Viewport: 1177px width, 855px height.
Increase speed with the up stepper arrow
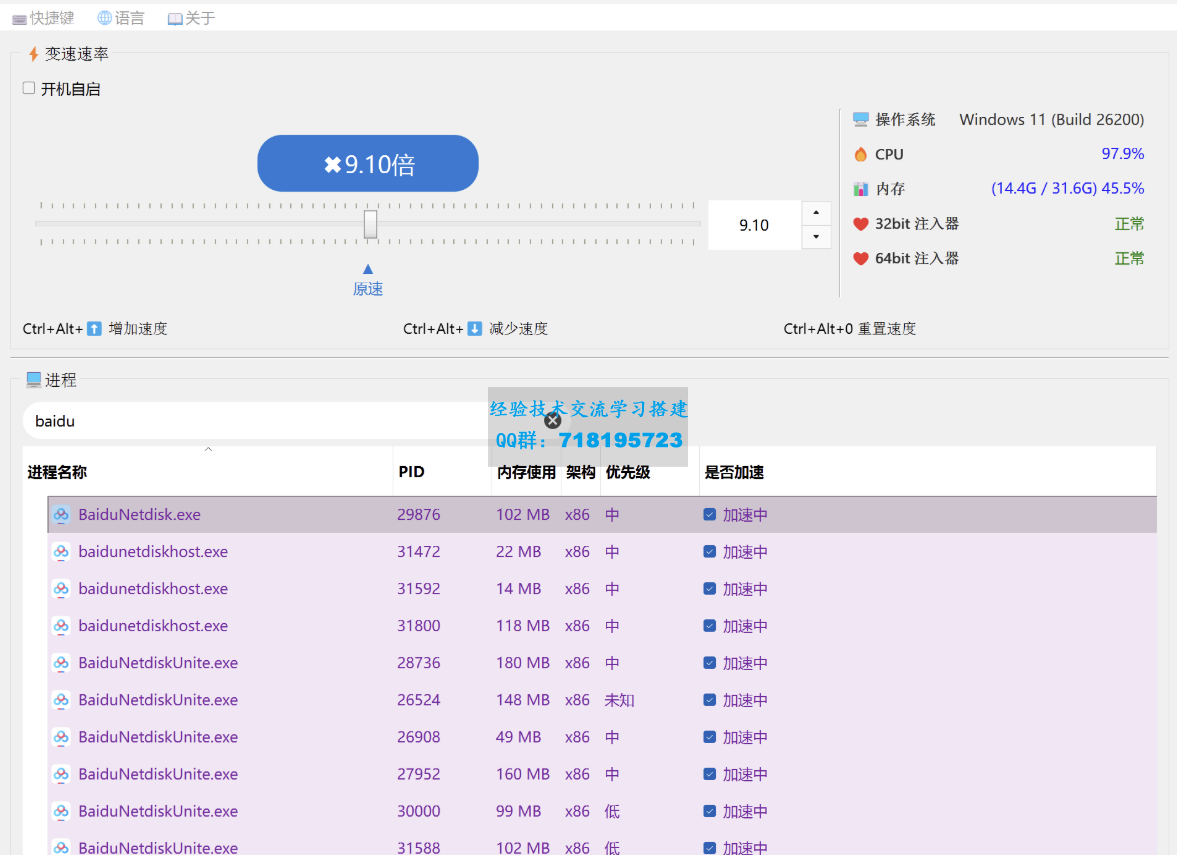(x=817, y=213)
